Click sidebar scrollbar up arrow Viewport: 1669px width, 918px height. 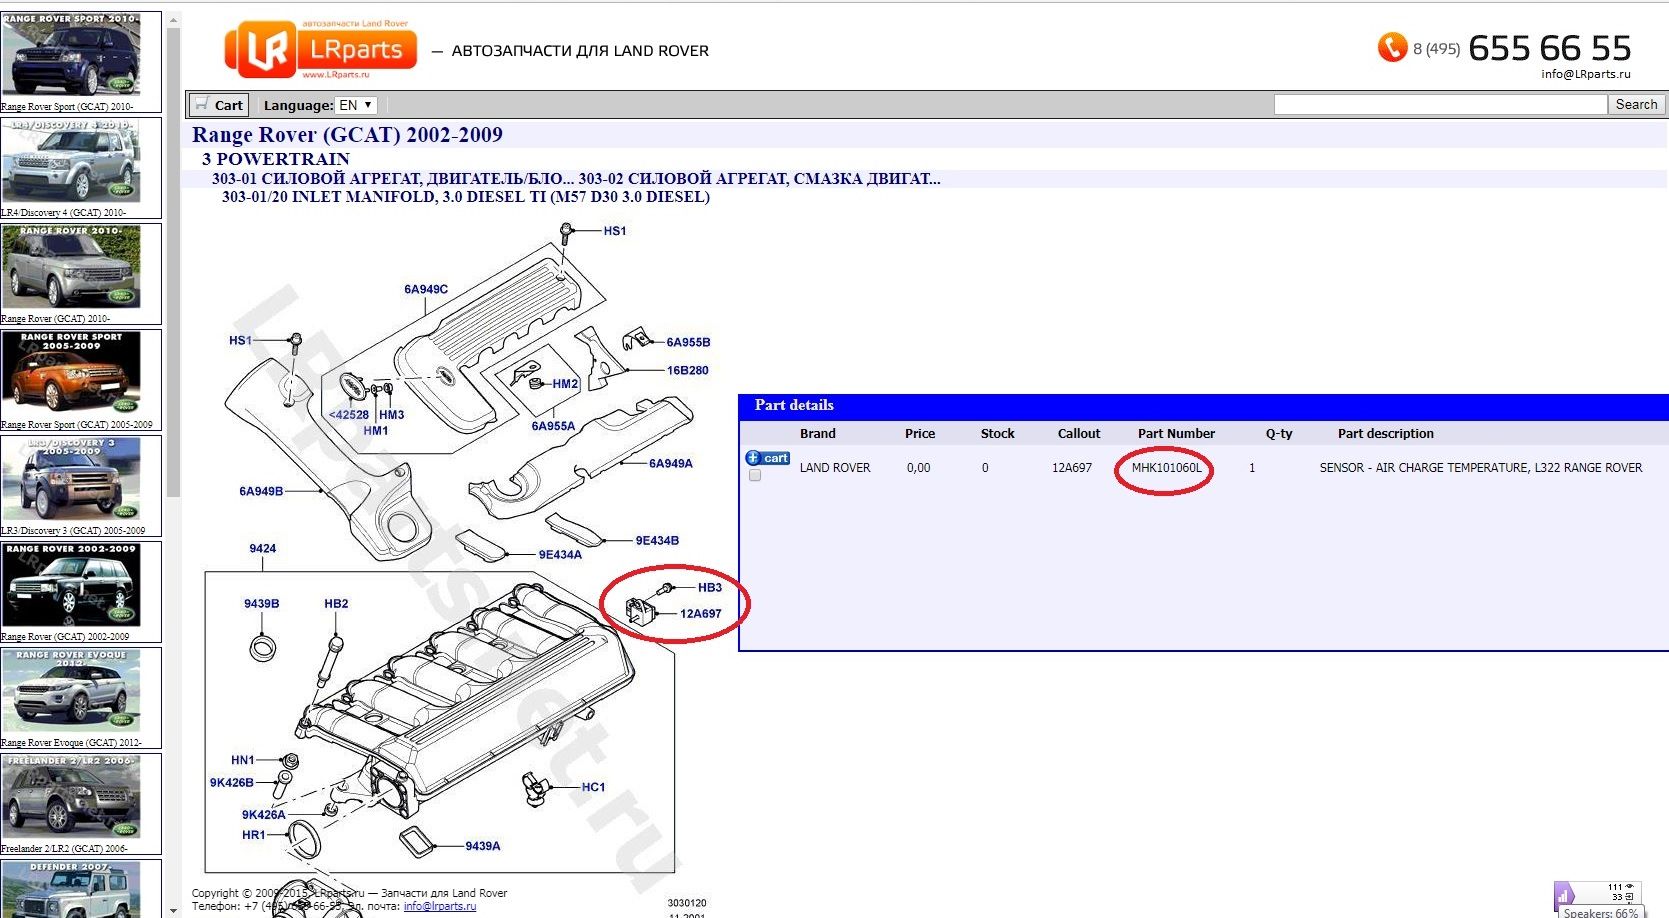click(174, 19)
